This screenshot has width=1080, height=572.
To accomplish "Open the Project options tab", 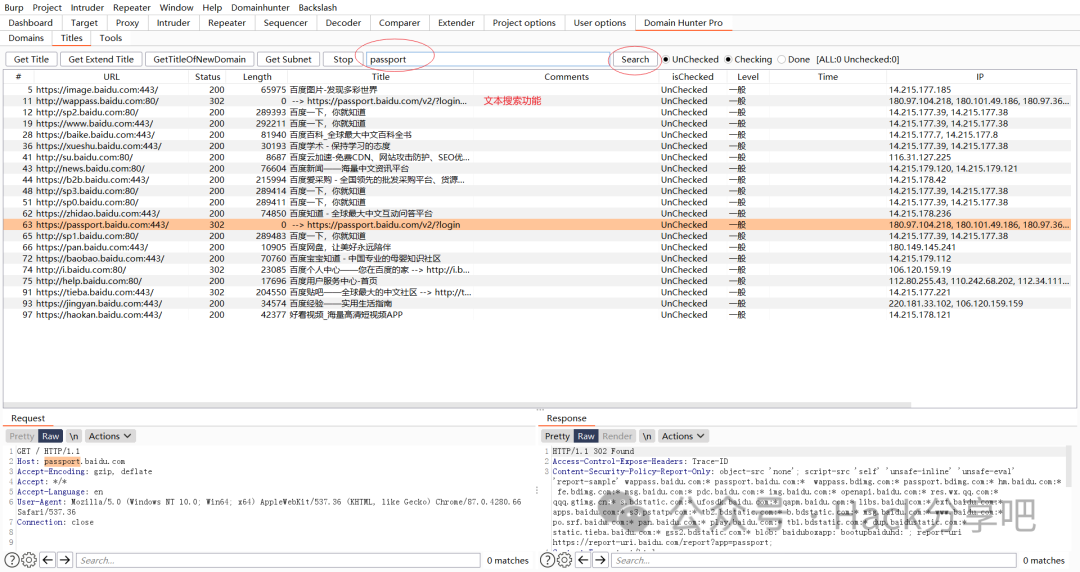I will tap(523, 23).
